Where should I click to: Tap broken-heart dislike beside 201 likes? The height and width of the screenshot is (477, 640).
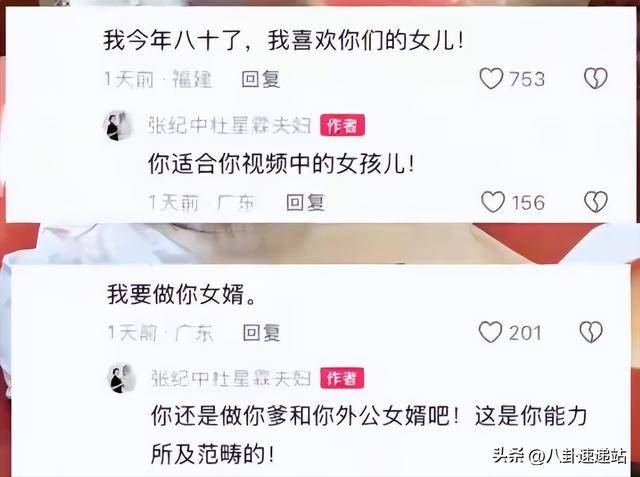coord(591,332)
